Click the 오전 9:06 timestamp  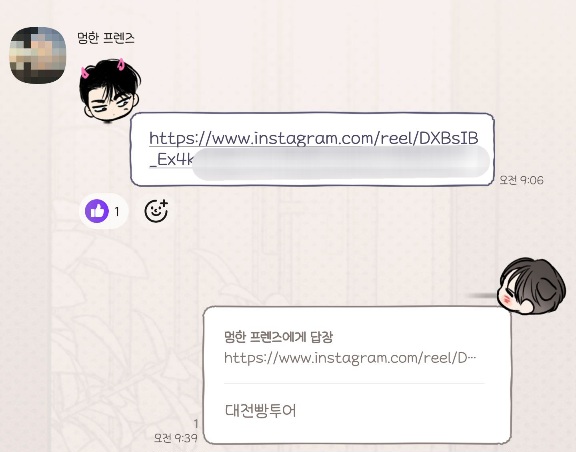[x=521, y=180]
